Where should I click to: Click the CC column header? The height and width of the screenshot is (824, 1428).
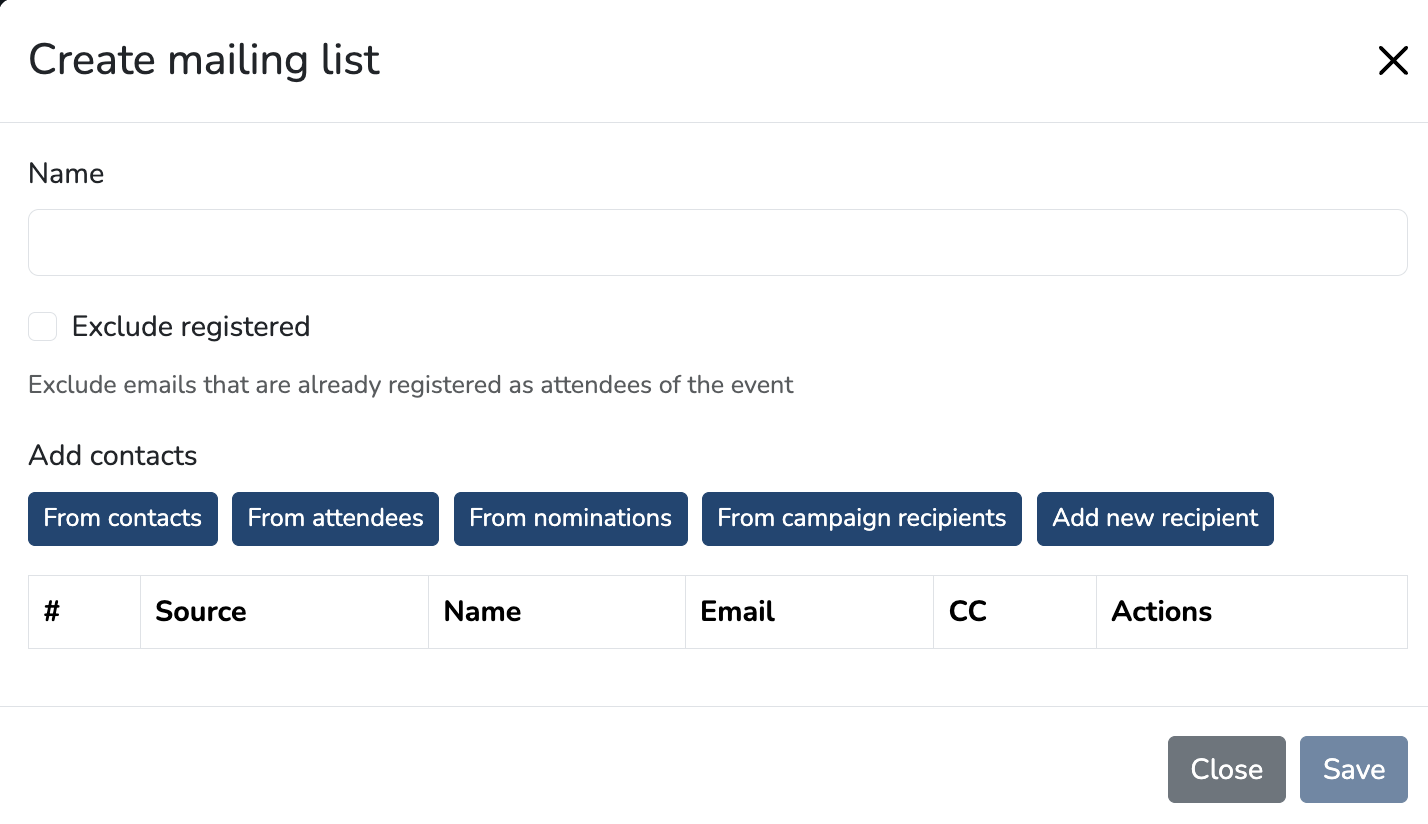967,611
